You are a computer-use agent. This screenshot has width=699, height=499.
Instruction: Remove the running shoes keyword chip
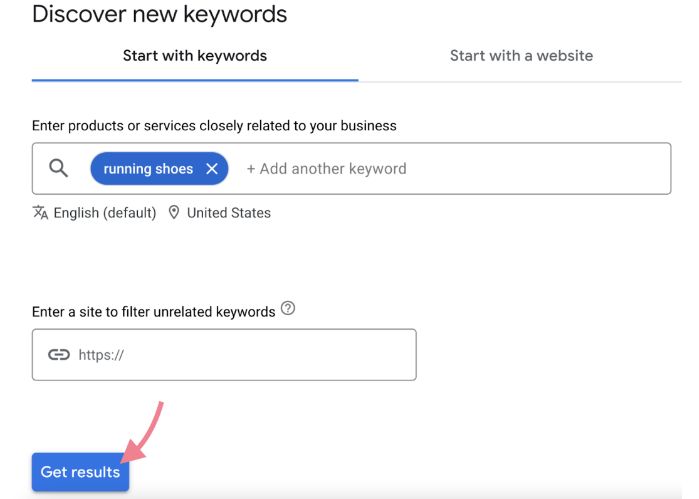[x=212, y=169]
